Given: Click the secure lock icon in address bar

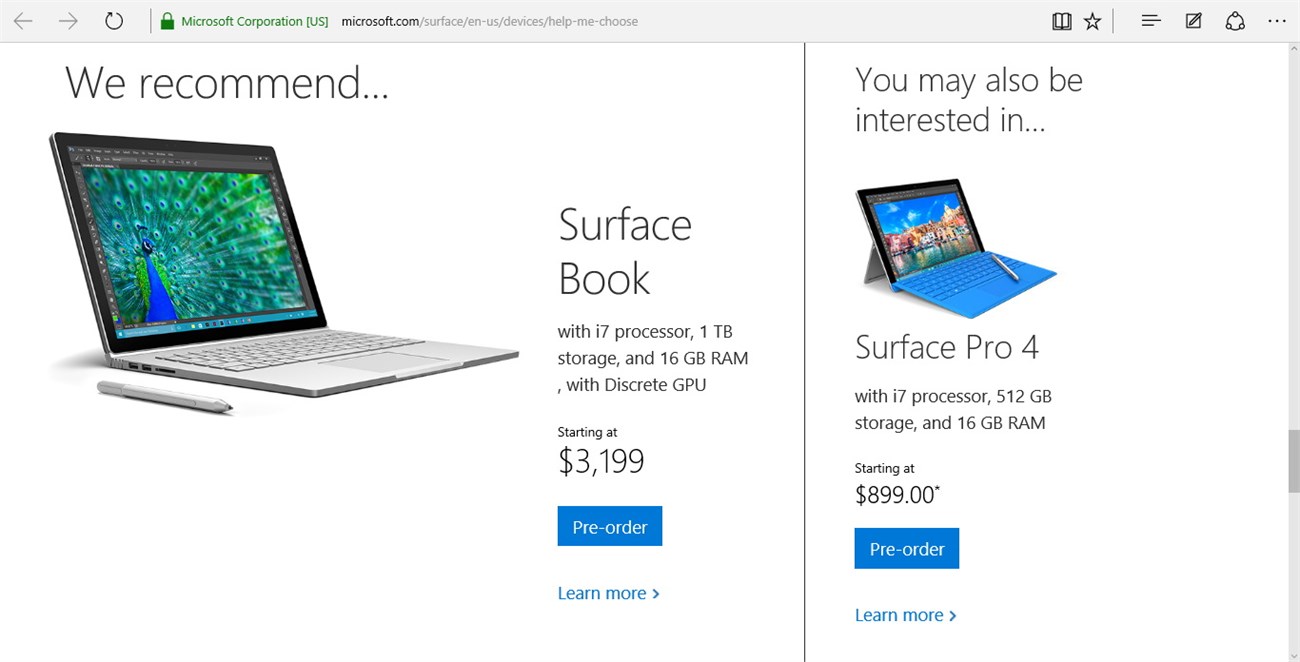Looking at the screenshot, I should pyautogui.click(x=168, y=20).
